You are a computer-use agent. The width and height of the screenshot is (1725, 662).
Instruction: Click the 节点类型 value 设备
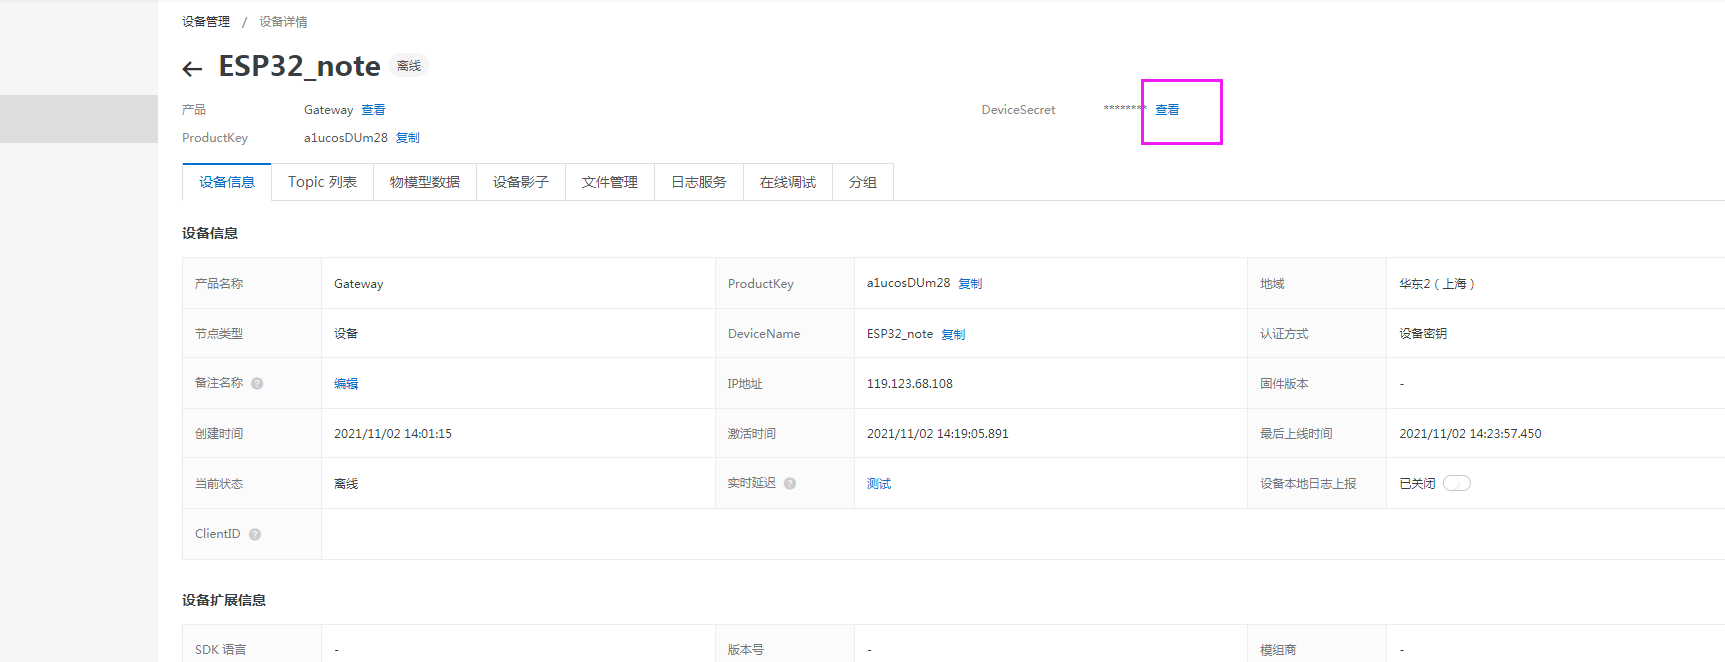[x=346, y=334]
